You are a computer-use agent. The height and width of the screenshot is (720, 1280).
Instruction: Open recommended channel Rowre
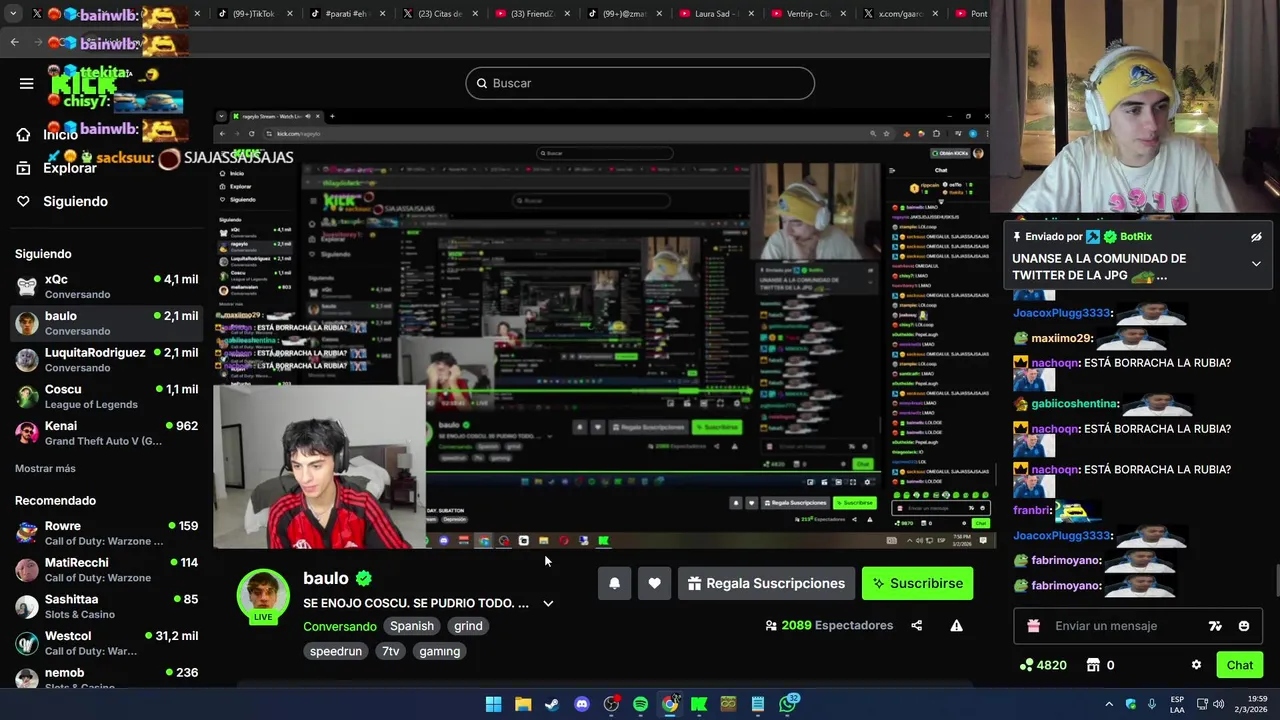(107, 533)
